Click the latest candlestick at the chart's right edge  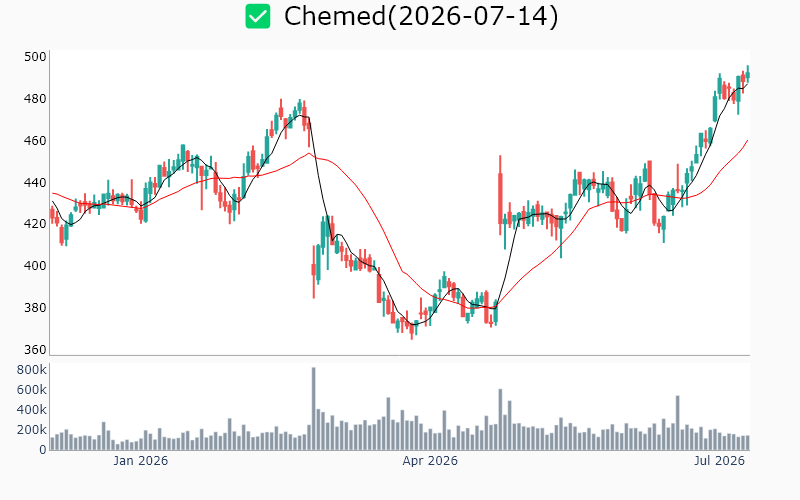[748, 74]
